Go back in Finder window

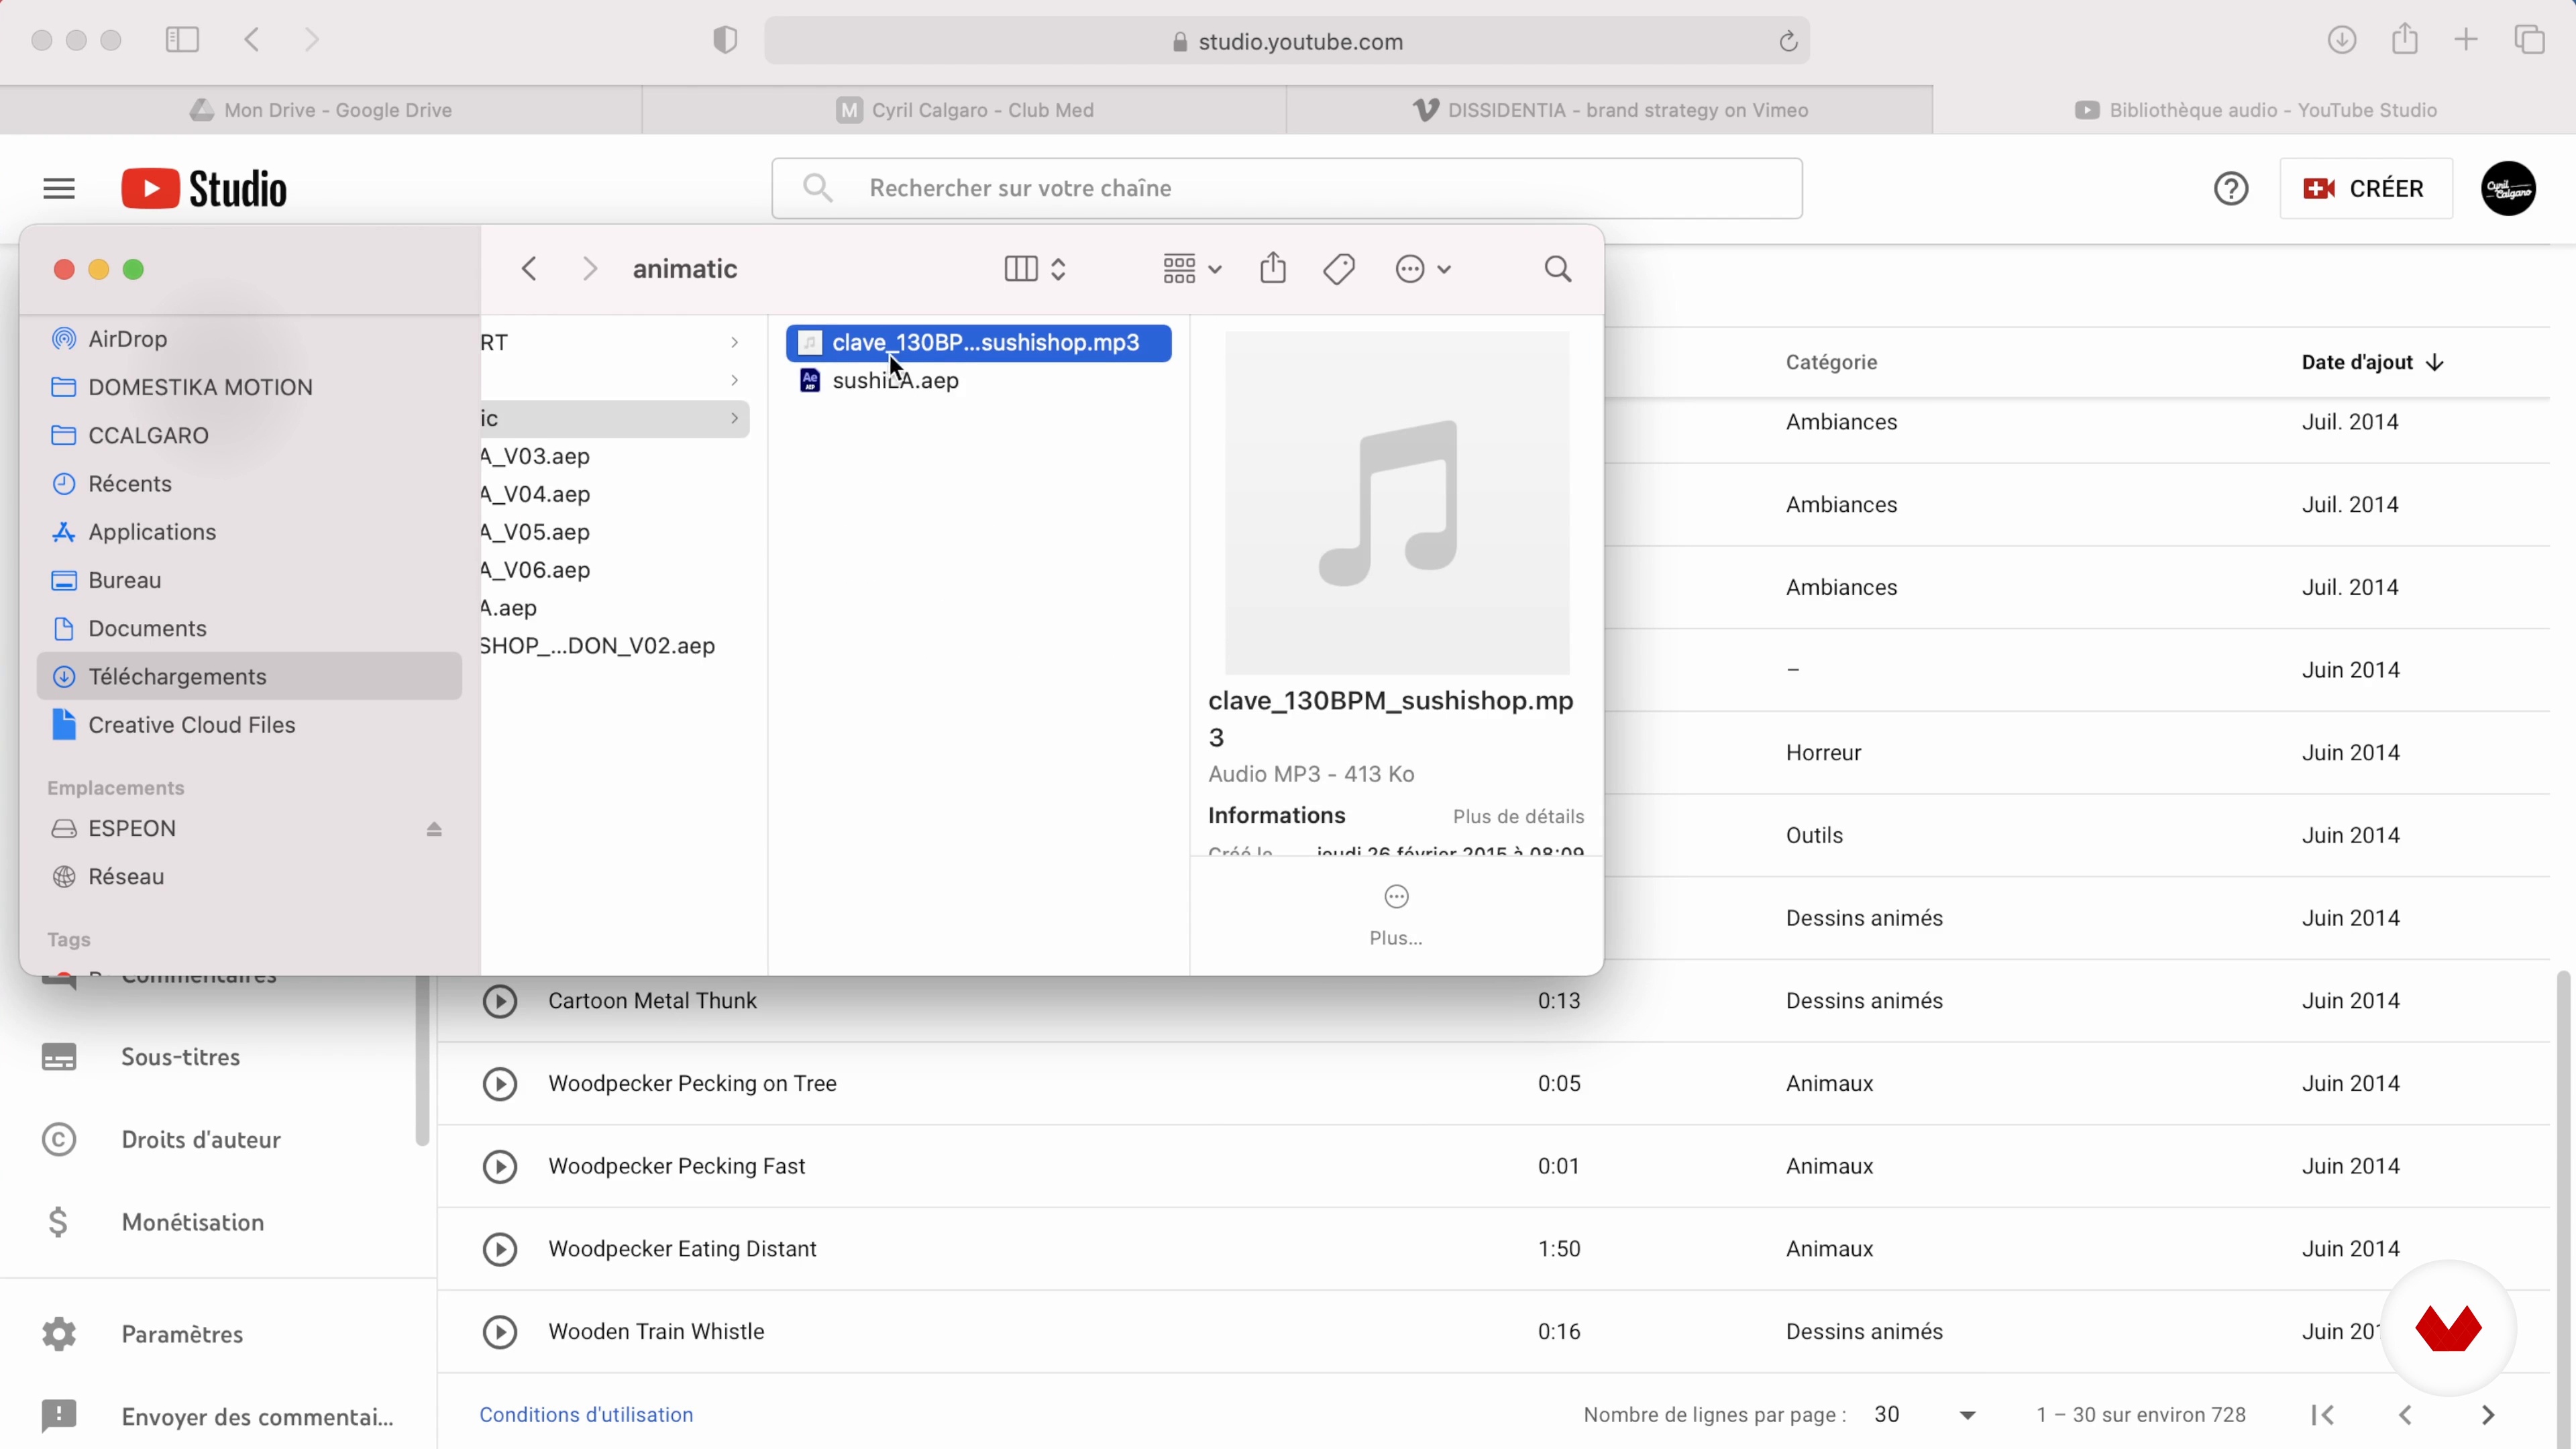(x=530, y=269)
